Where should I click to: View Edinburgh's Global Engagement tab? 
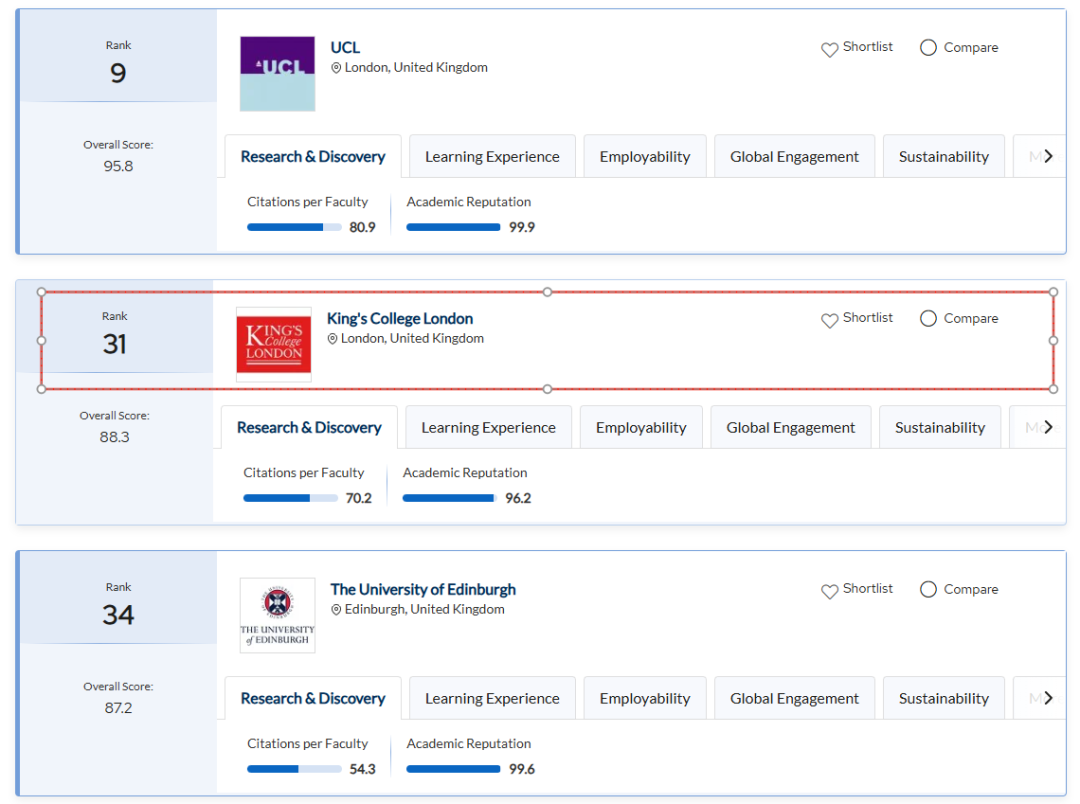point(794,698)
